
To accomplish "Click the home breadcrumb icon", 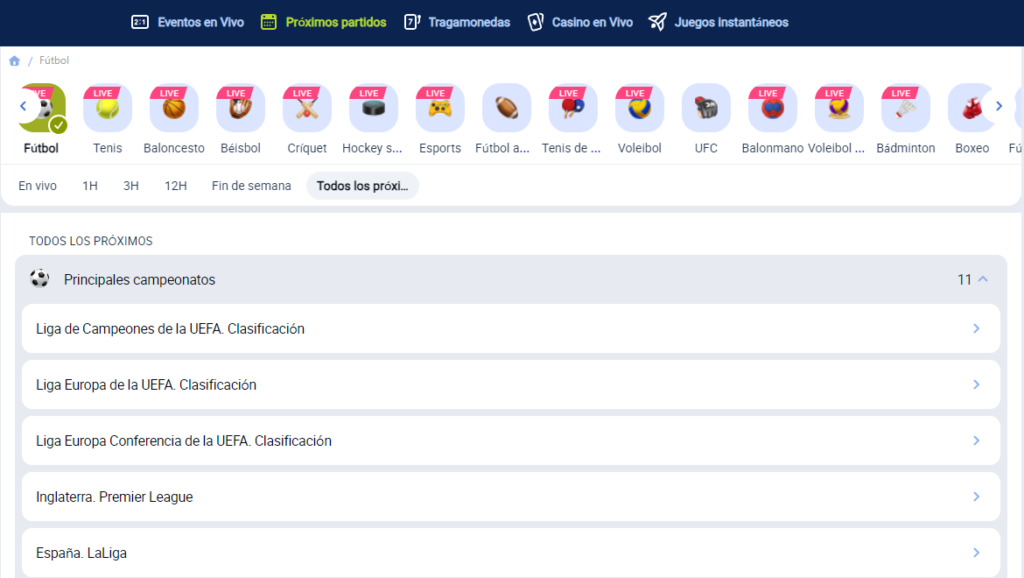I will (15, 61).
